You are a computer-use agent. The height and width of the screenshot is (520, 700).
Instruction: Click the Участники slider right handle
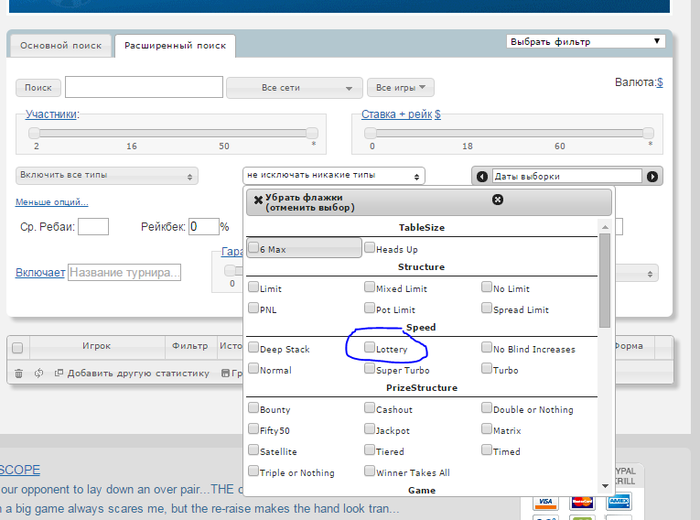[x=312, y=133]
